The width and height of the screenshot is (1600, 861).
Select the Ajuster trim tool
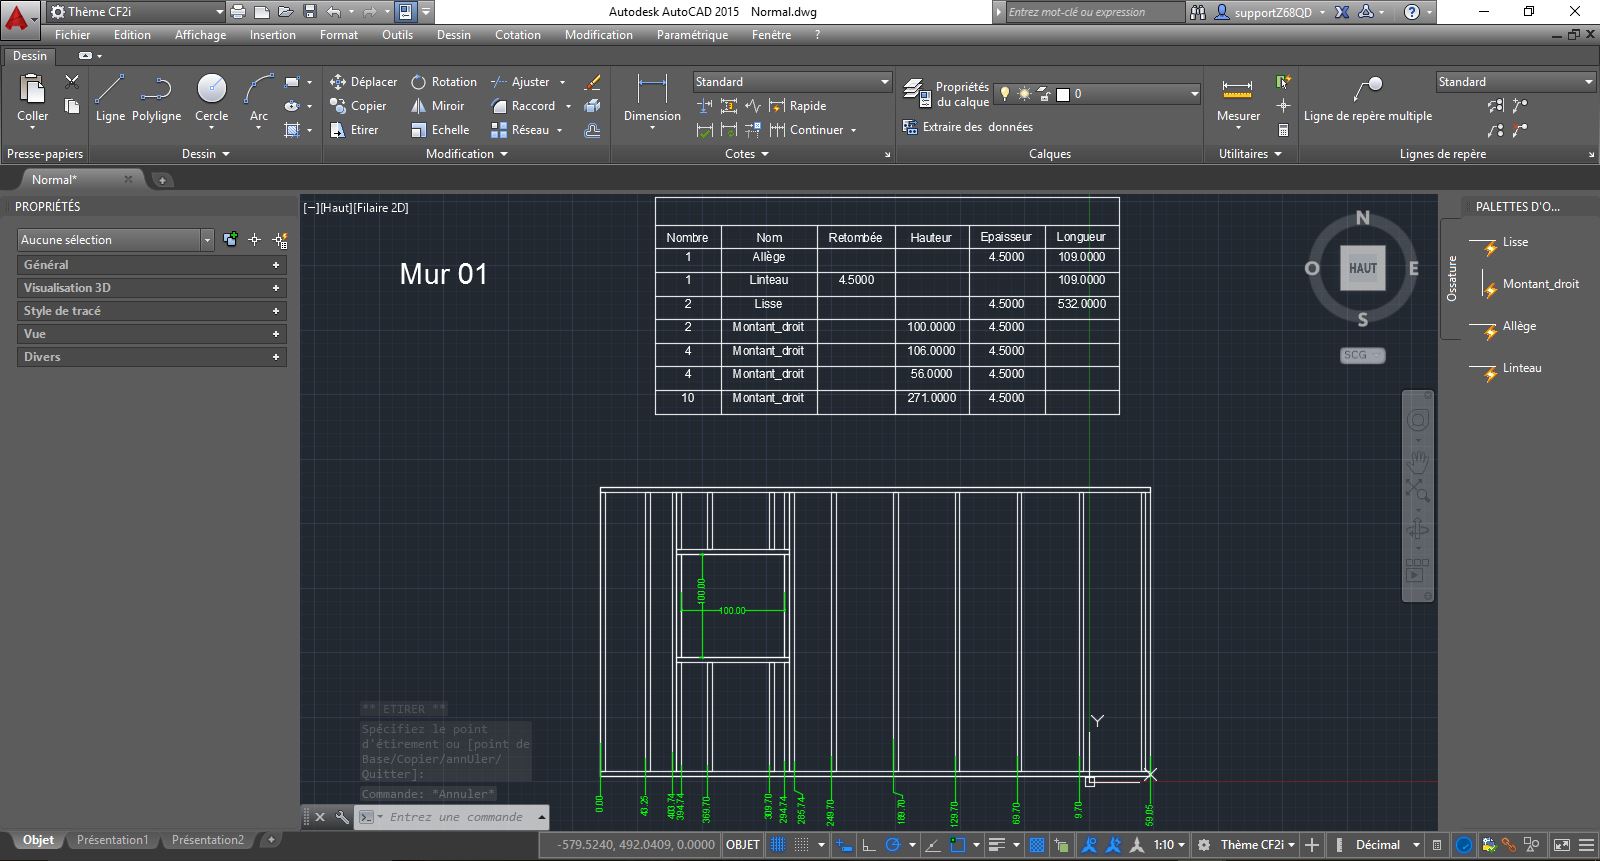520,82
